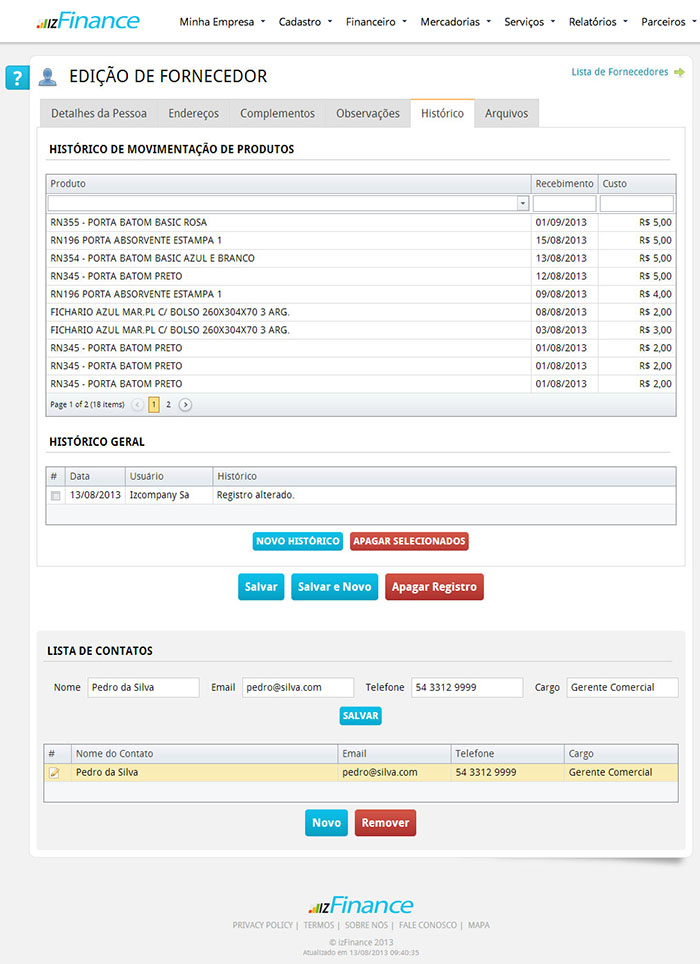Select page 2 in product history pager
The image size is (700, 964).
[x=168, y=405]
